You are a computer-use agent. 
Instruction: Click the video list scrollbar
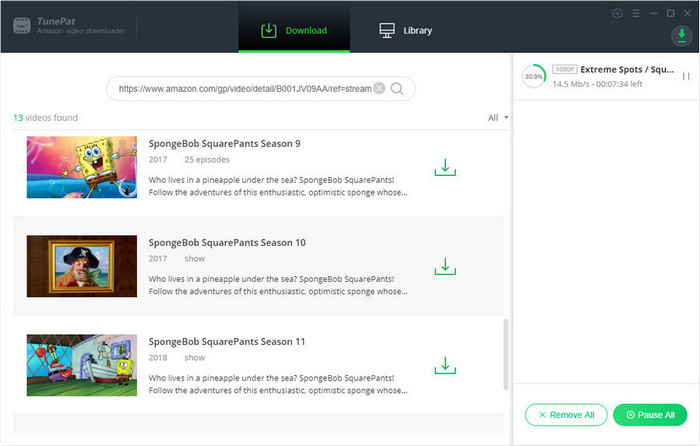pyautogui.click(x=506, y=360)
